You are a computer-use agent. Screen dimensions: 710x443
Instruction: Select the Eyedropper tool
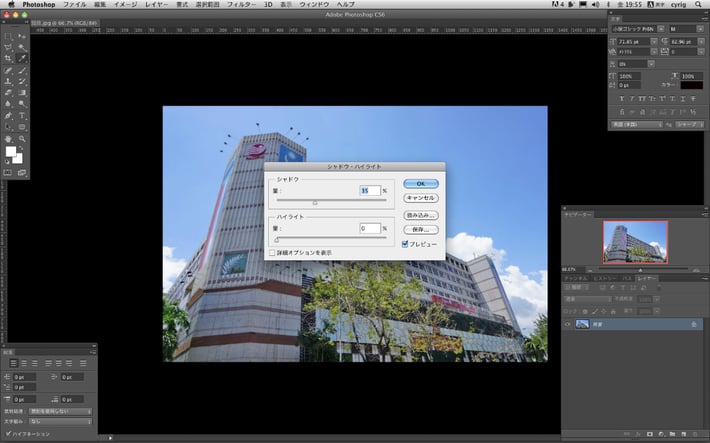point(22,59)
